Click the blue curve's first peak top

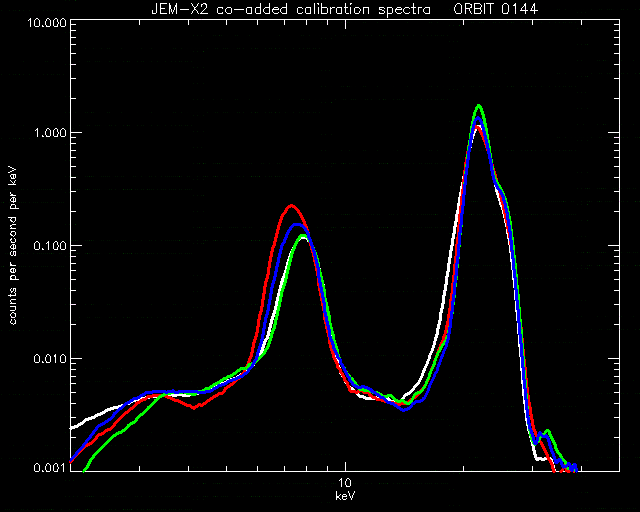(297, 225)
